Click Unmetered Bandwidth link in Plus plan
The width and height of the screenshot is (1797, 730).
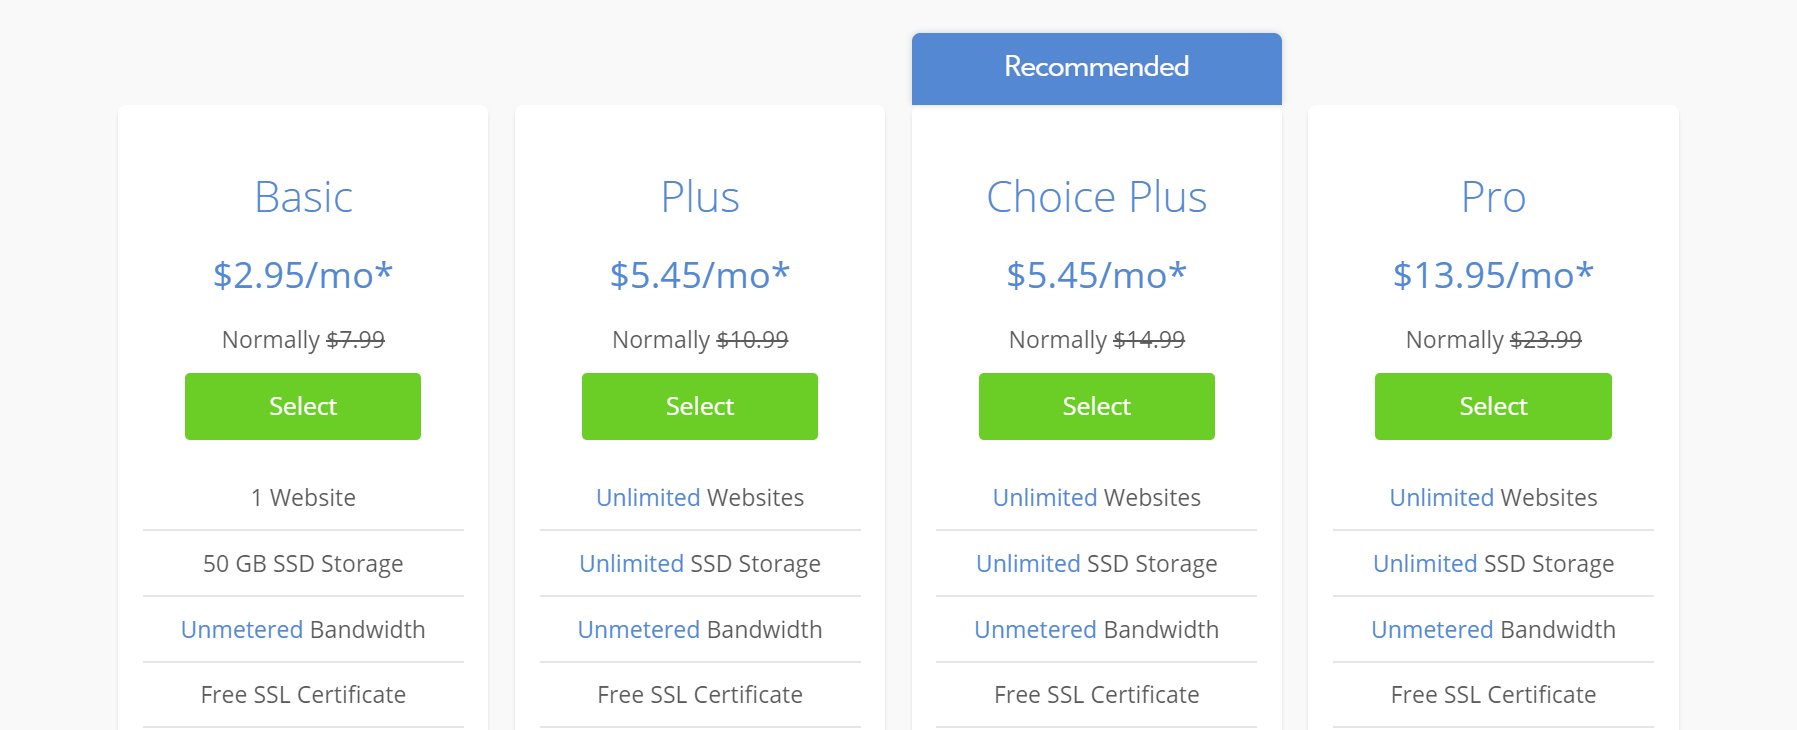click(x=639, y=629)
